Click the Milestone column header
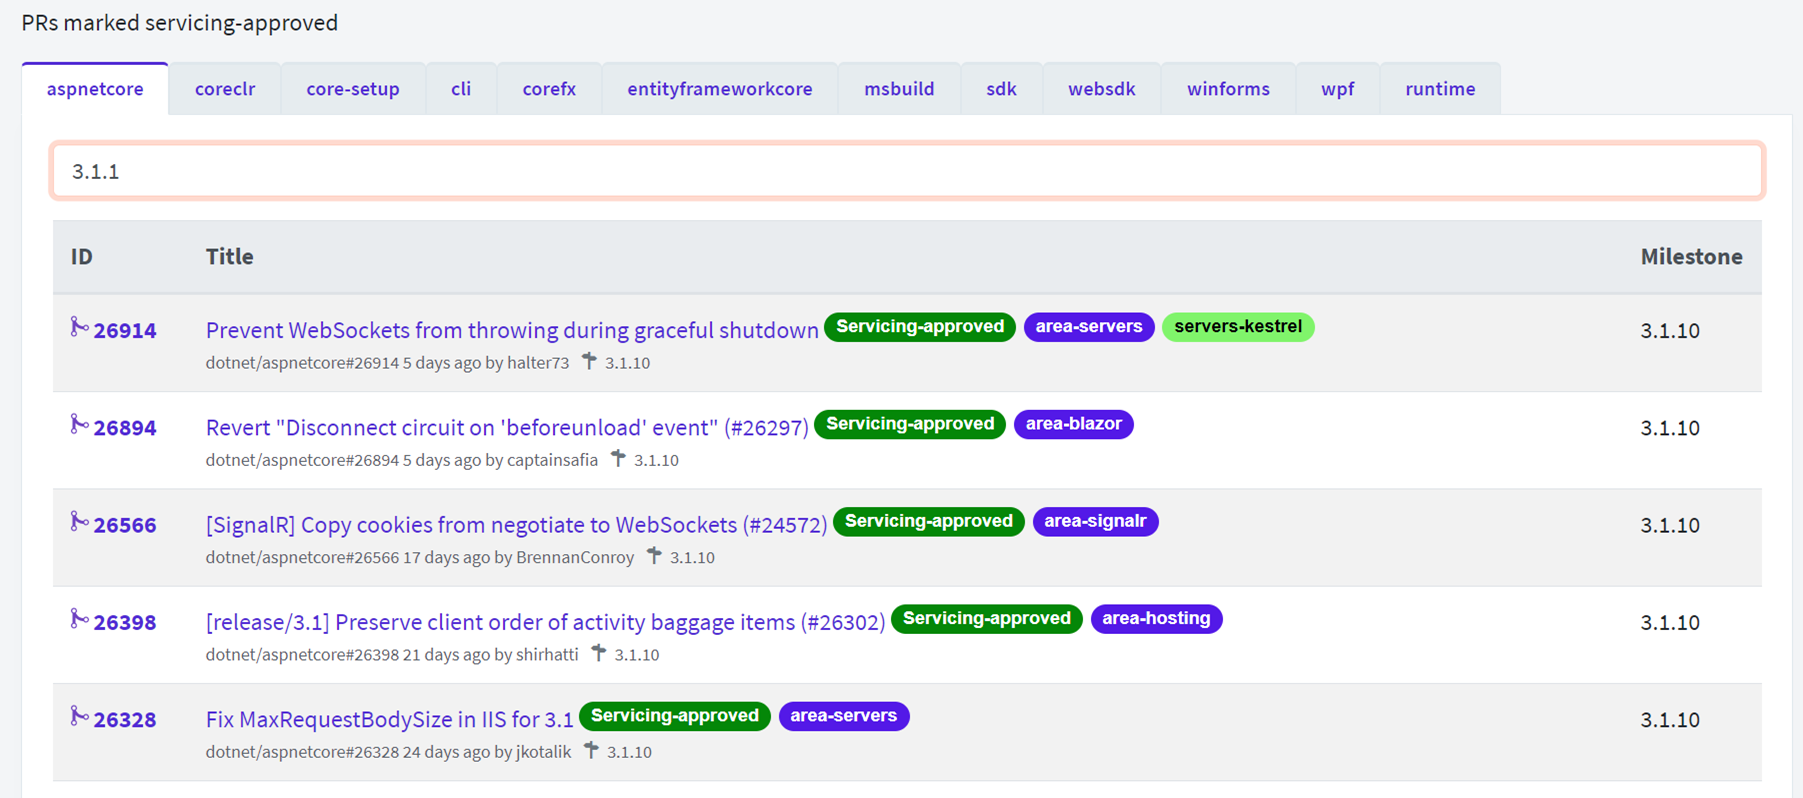1803x798 pixels. pos(1691,257)
